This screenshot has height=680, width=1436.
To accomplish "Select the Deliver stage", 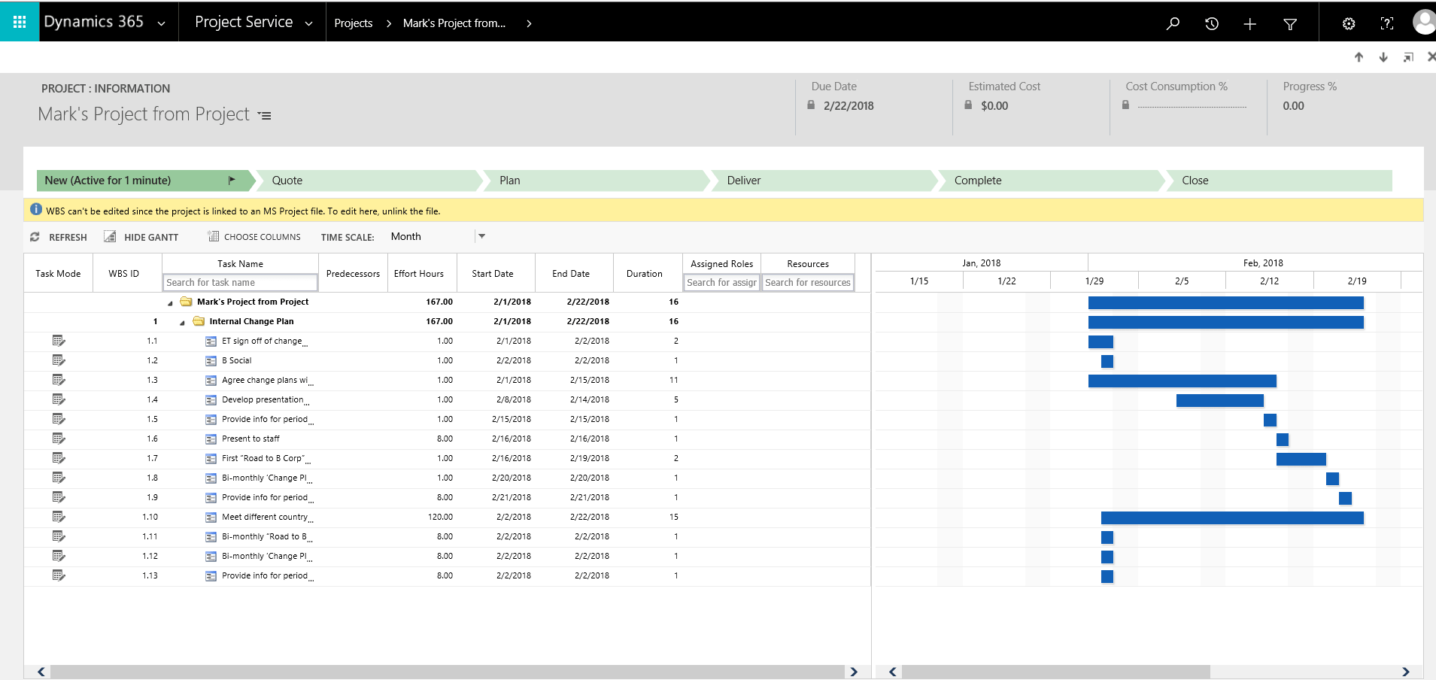I will (x=824, y=181).
